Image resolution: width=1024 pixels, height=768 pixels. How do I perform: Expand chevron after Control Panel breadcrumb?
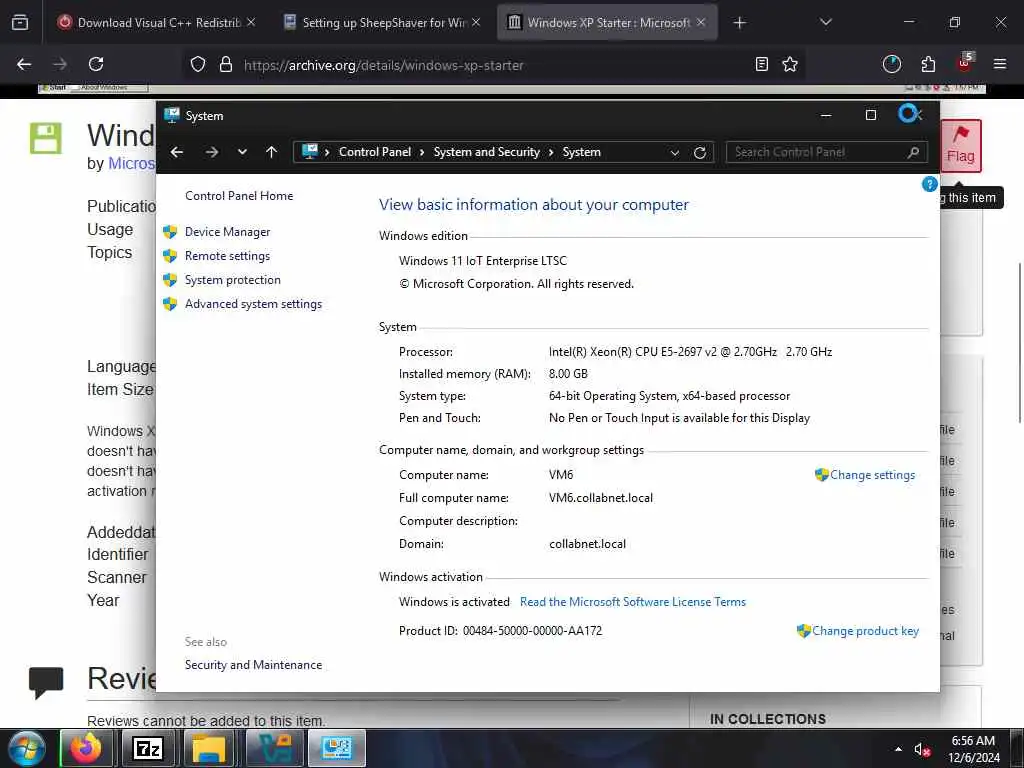[422, 152]
